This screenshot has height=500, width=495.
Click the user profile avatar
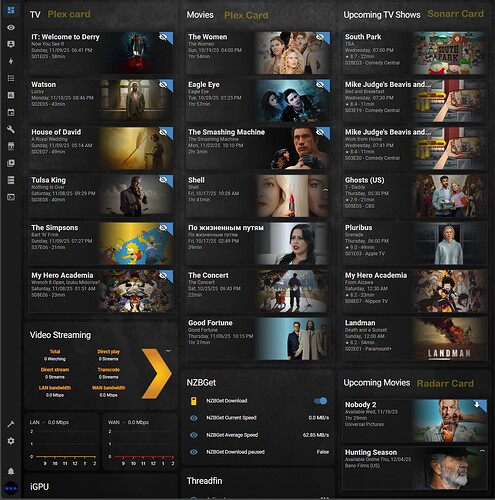(11, 488)
